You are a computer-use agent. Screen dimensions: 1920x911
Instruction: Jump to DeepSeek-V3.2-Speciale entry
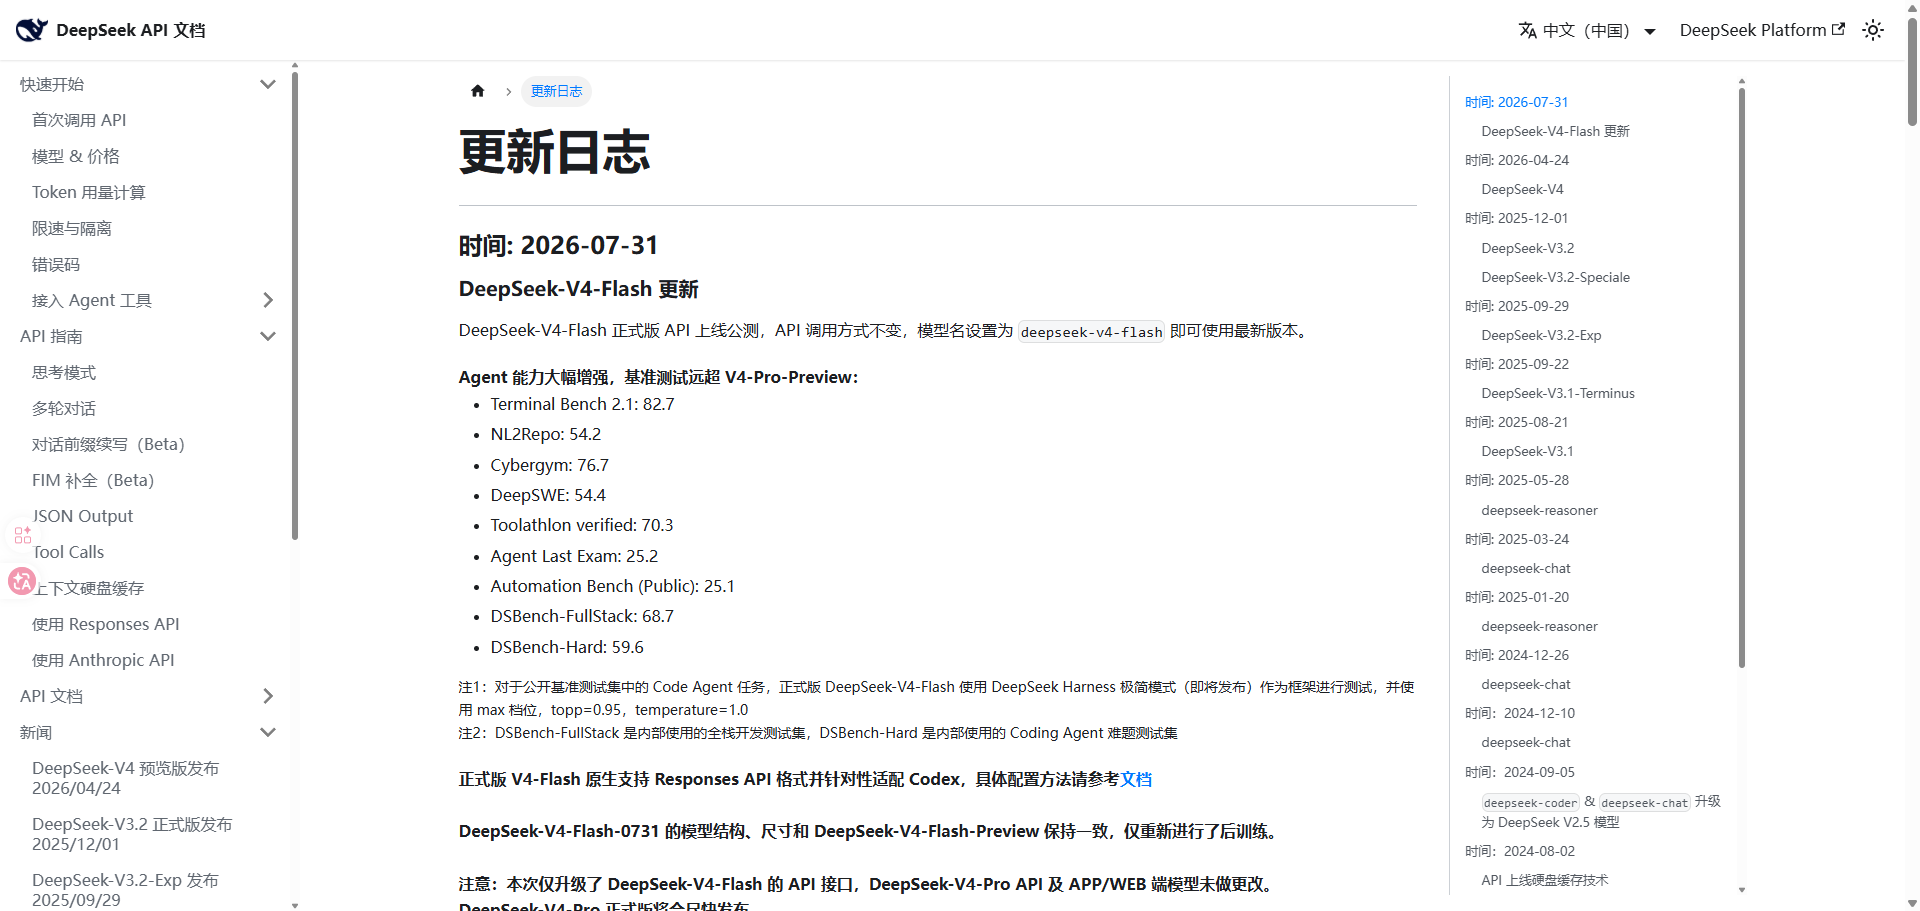click(x=1556, y=277)
